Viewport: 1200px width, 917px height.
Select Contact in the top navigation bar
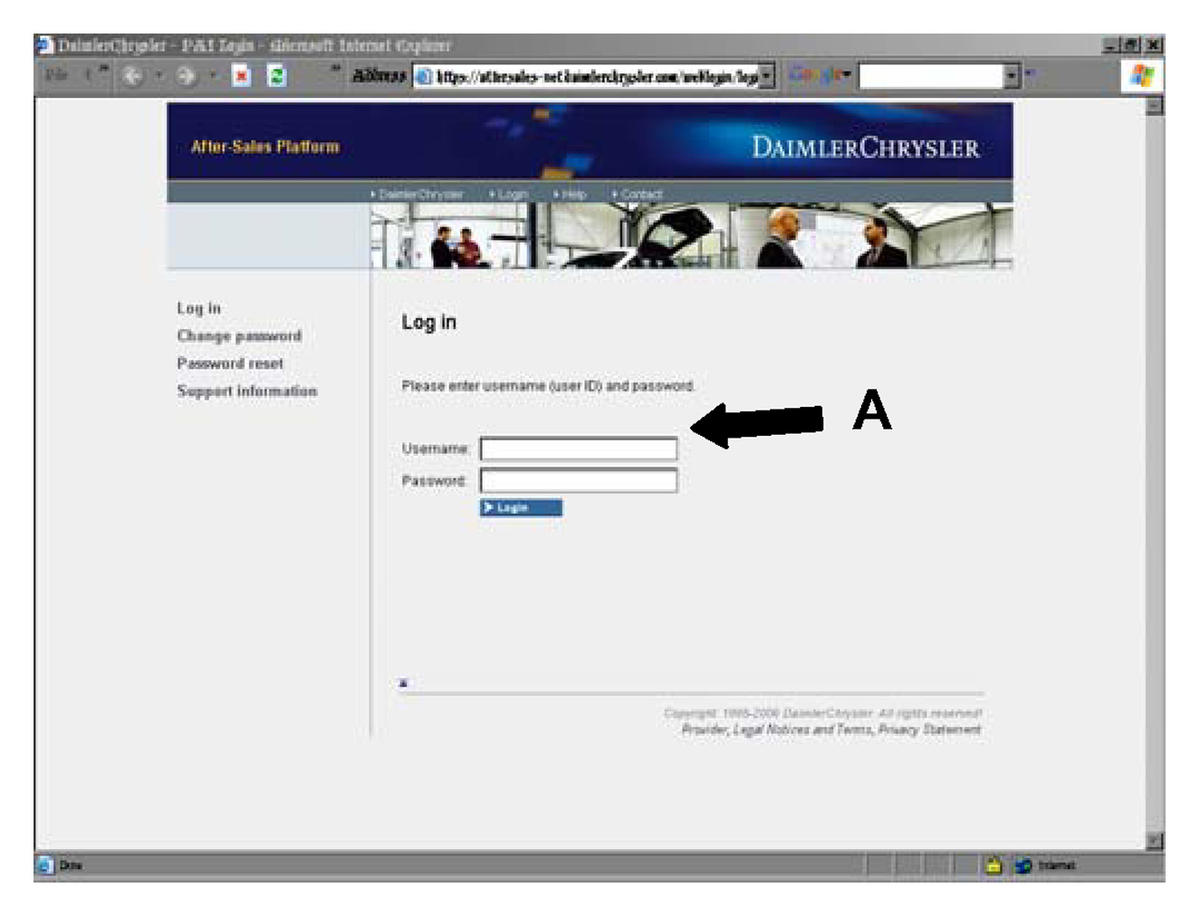pyautogui.click(x=637, y=194)
